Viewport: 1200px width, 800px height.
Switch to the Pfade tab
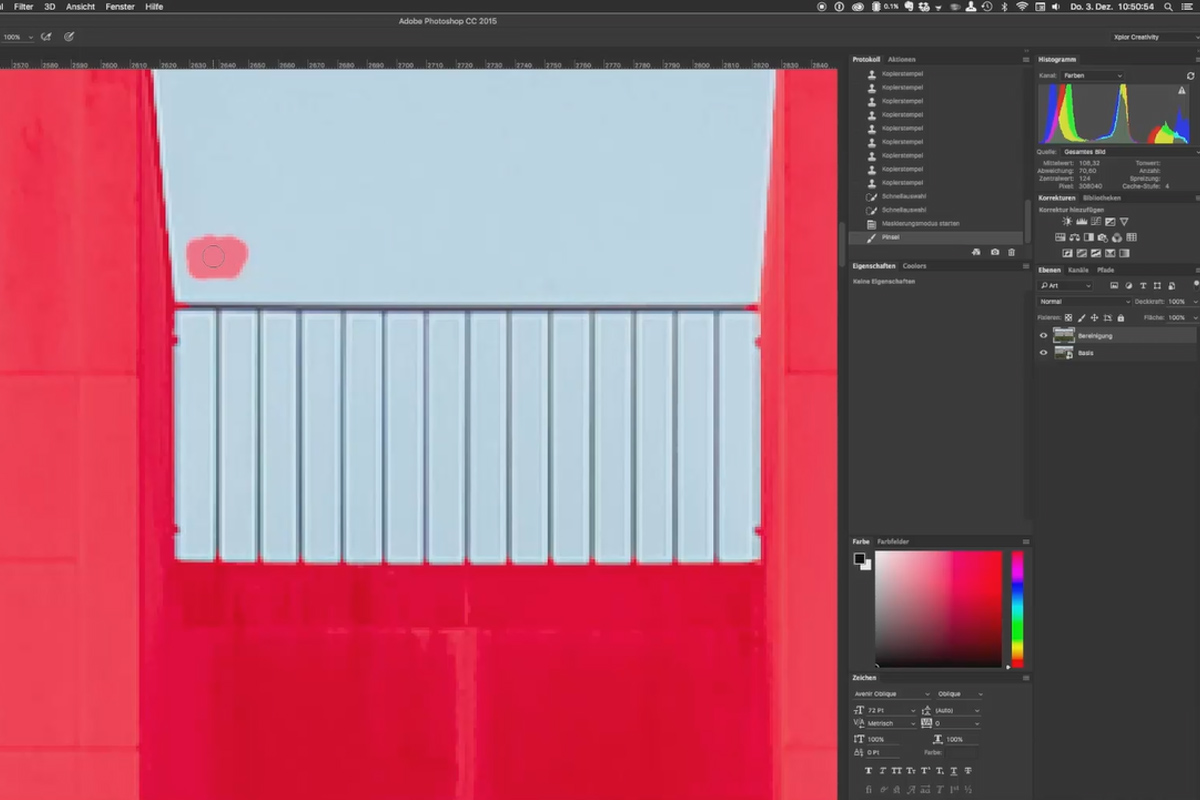click(1105, 270)
